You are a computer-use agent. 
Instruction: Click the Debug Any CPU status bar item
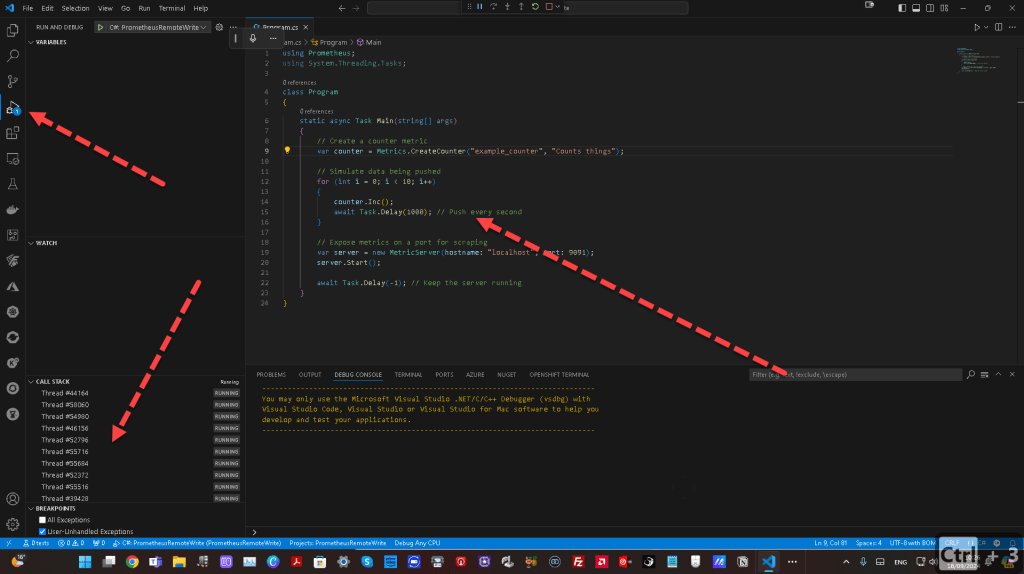coord(417,543)
